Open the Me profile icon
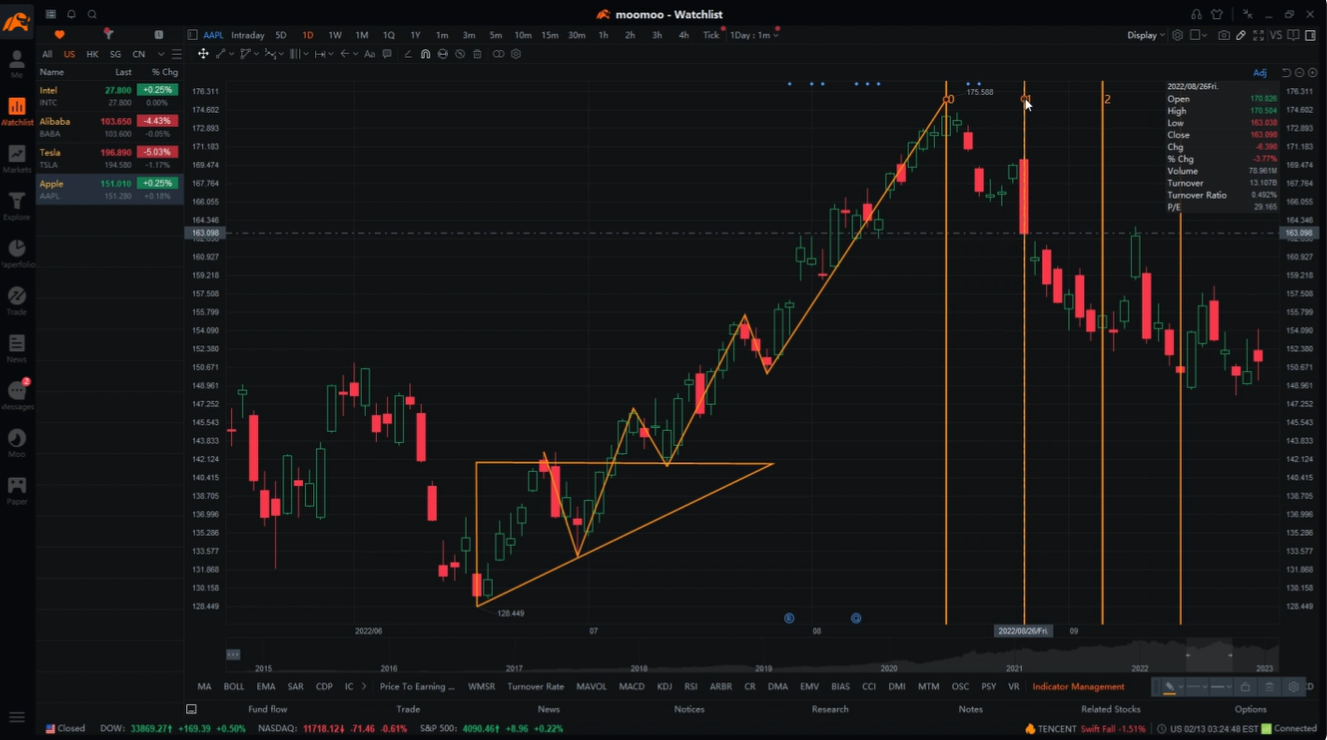Screen dimensions: 1327x740 pyautogui.click(x=17, y=63)
